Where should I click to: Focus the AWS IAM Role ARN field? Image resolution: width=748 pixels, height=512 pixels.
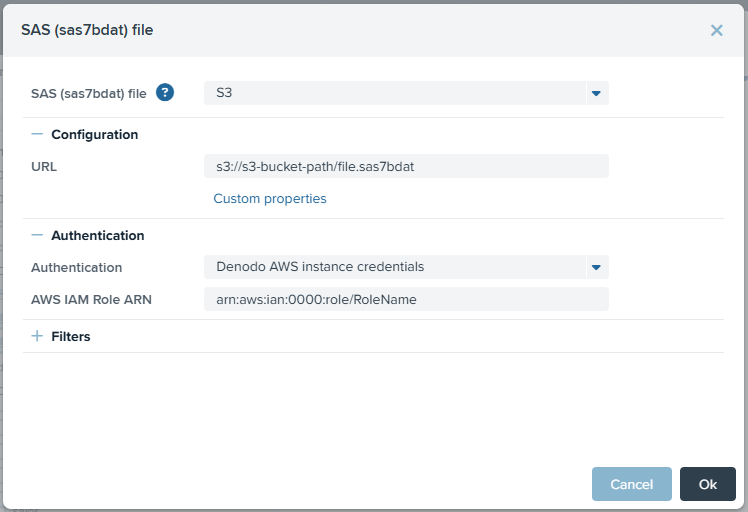pyautogui.click(x=406, y=299)
